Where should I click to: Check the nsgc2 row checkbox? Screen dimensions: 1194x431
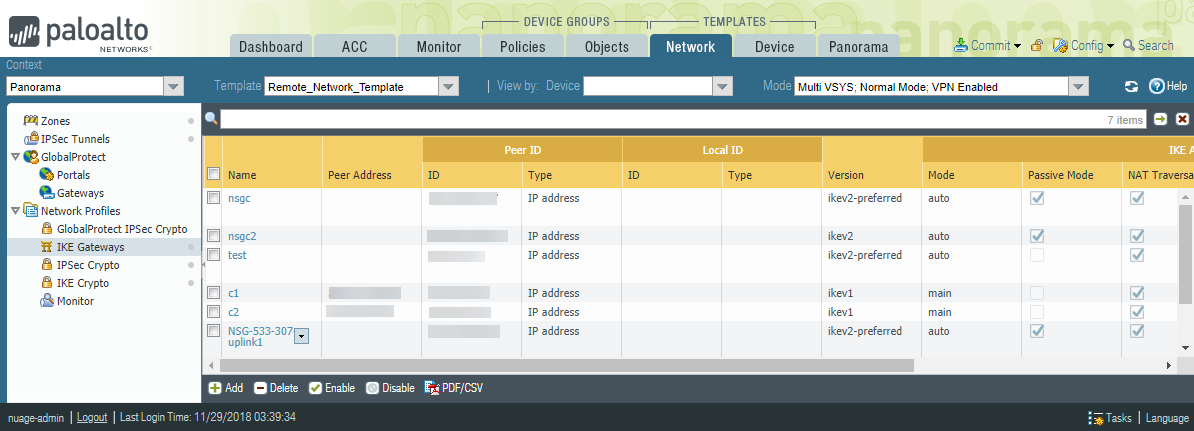pos(214,236)
